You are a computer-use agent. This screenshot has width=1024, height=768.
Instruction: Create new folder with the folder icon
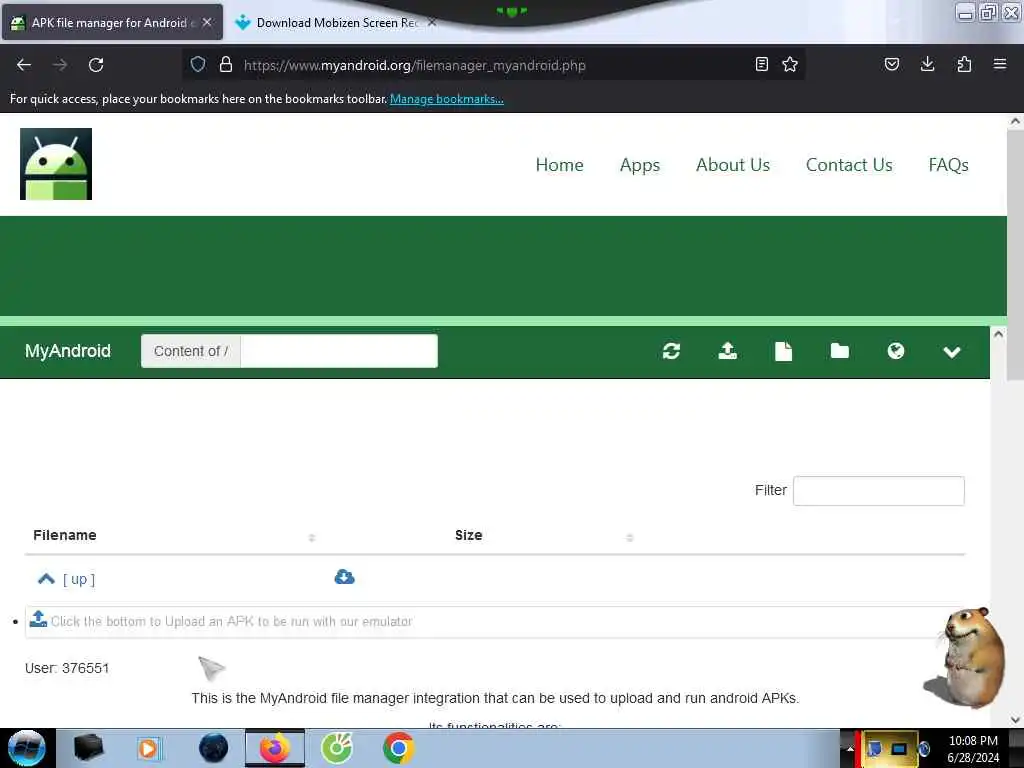[840, 351]
